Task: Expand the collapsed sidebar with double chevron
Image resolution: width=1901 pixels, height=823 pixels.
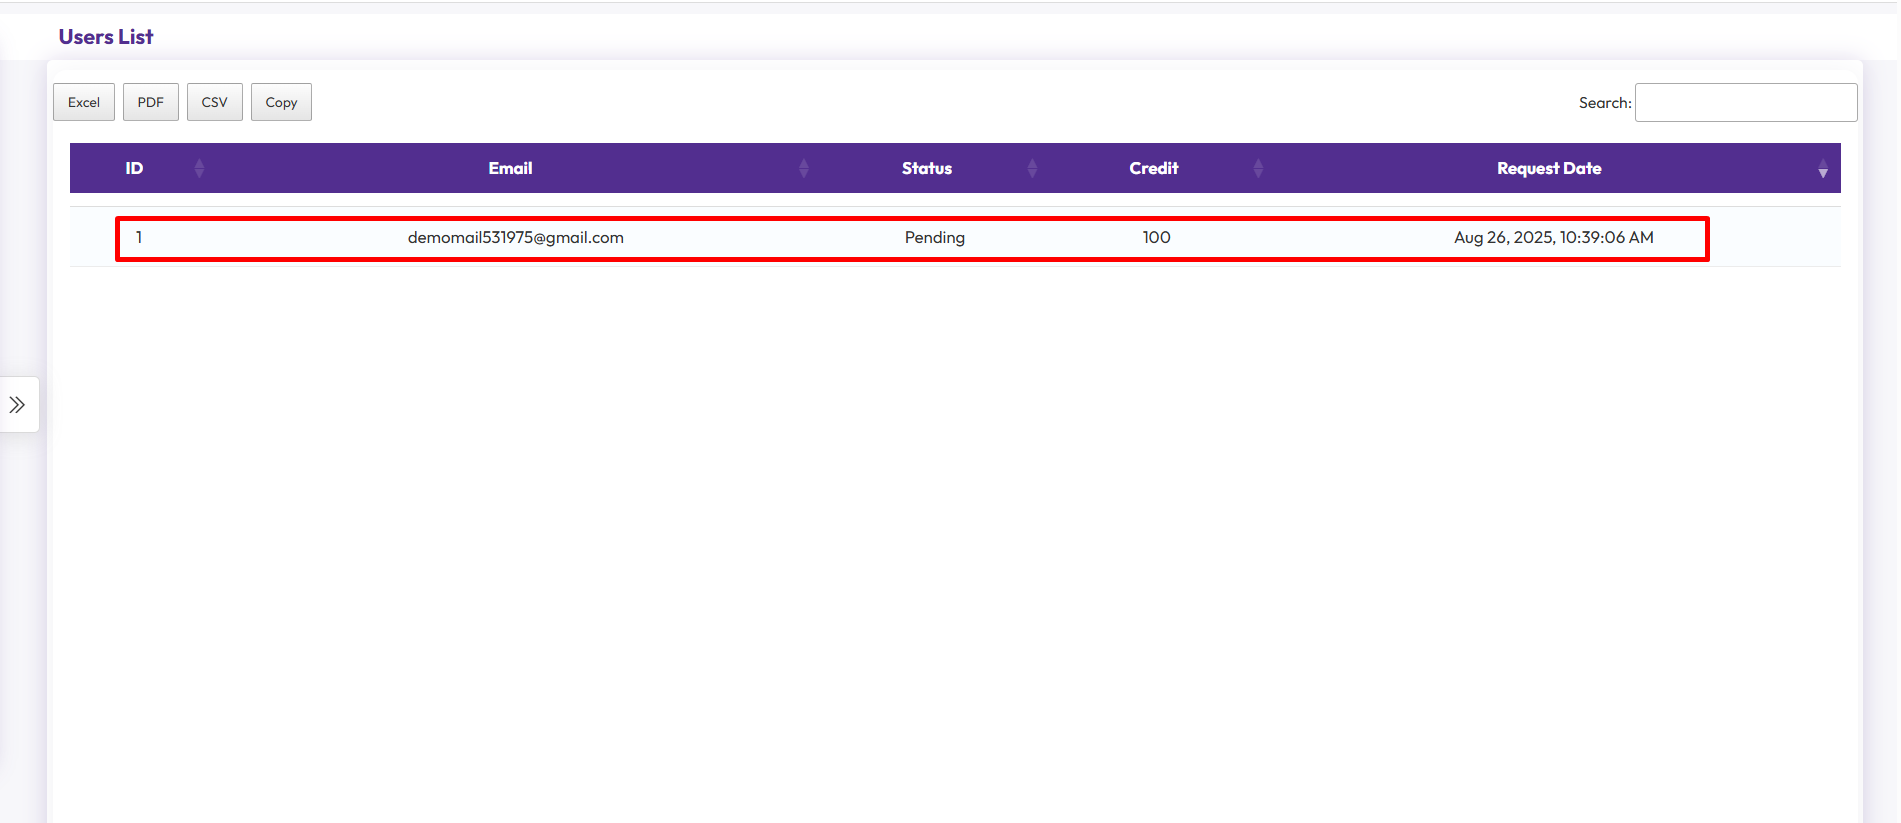Action: (x=18, y=404)
